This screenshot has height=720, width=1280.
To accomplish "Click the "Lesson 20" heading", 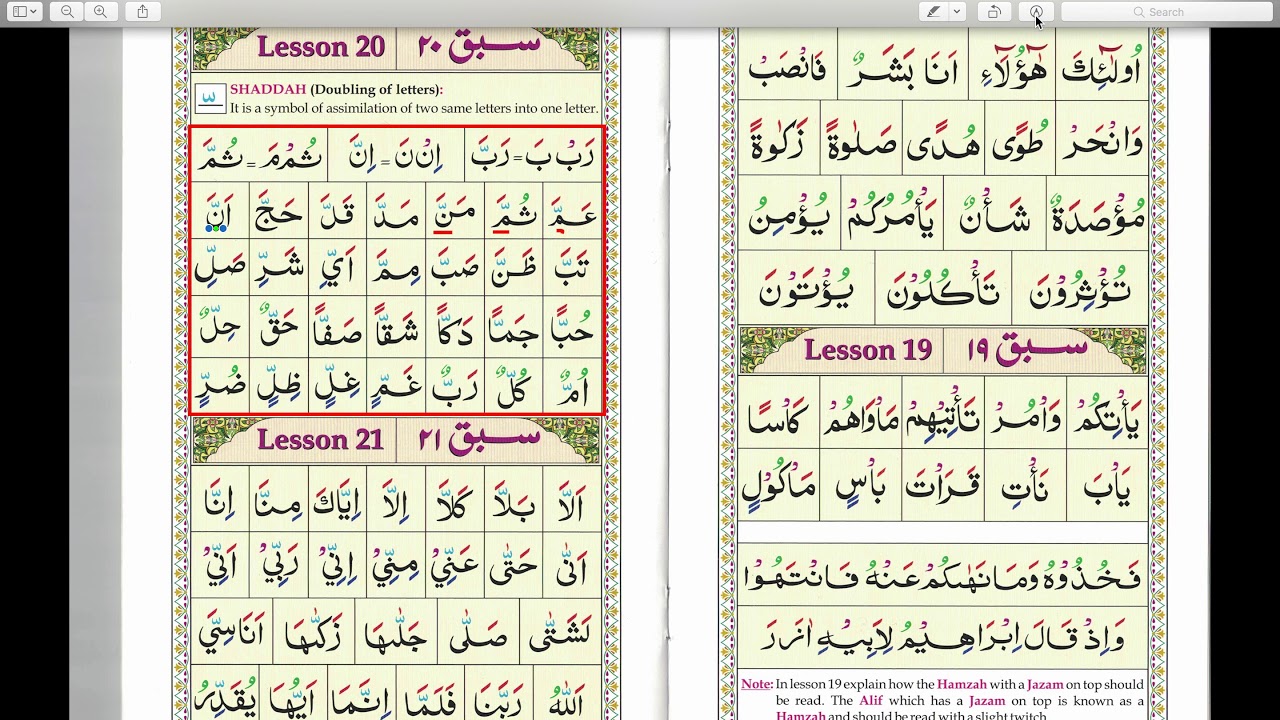I will point(320,47).
